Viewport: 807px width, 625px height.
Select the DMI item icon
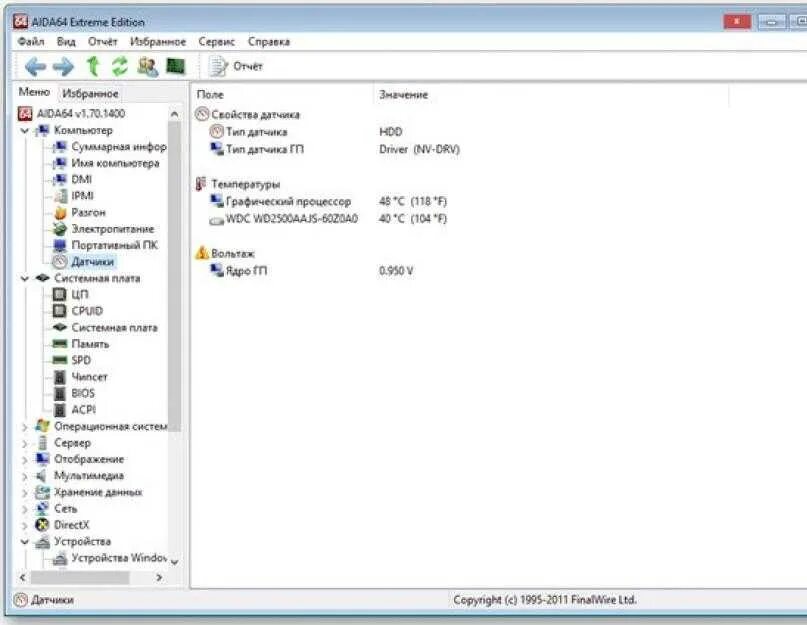[x=60, y=180]
